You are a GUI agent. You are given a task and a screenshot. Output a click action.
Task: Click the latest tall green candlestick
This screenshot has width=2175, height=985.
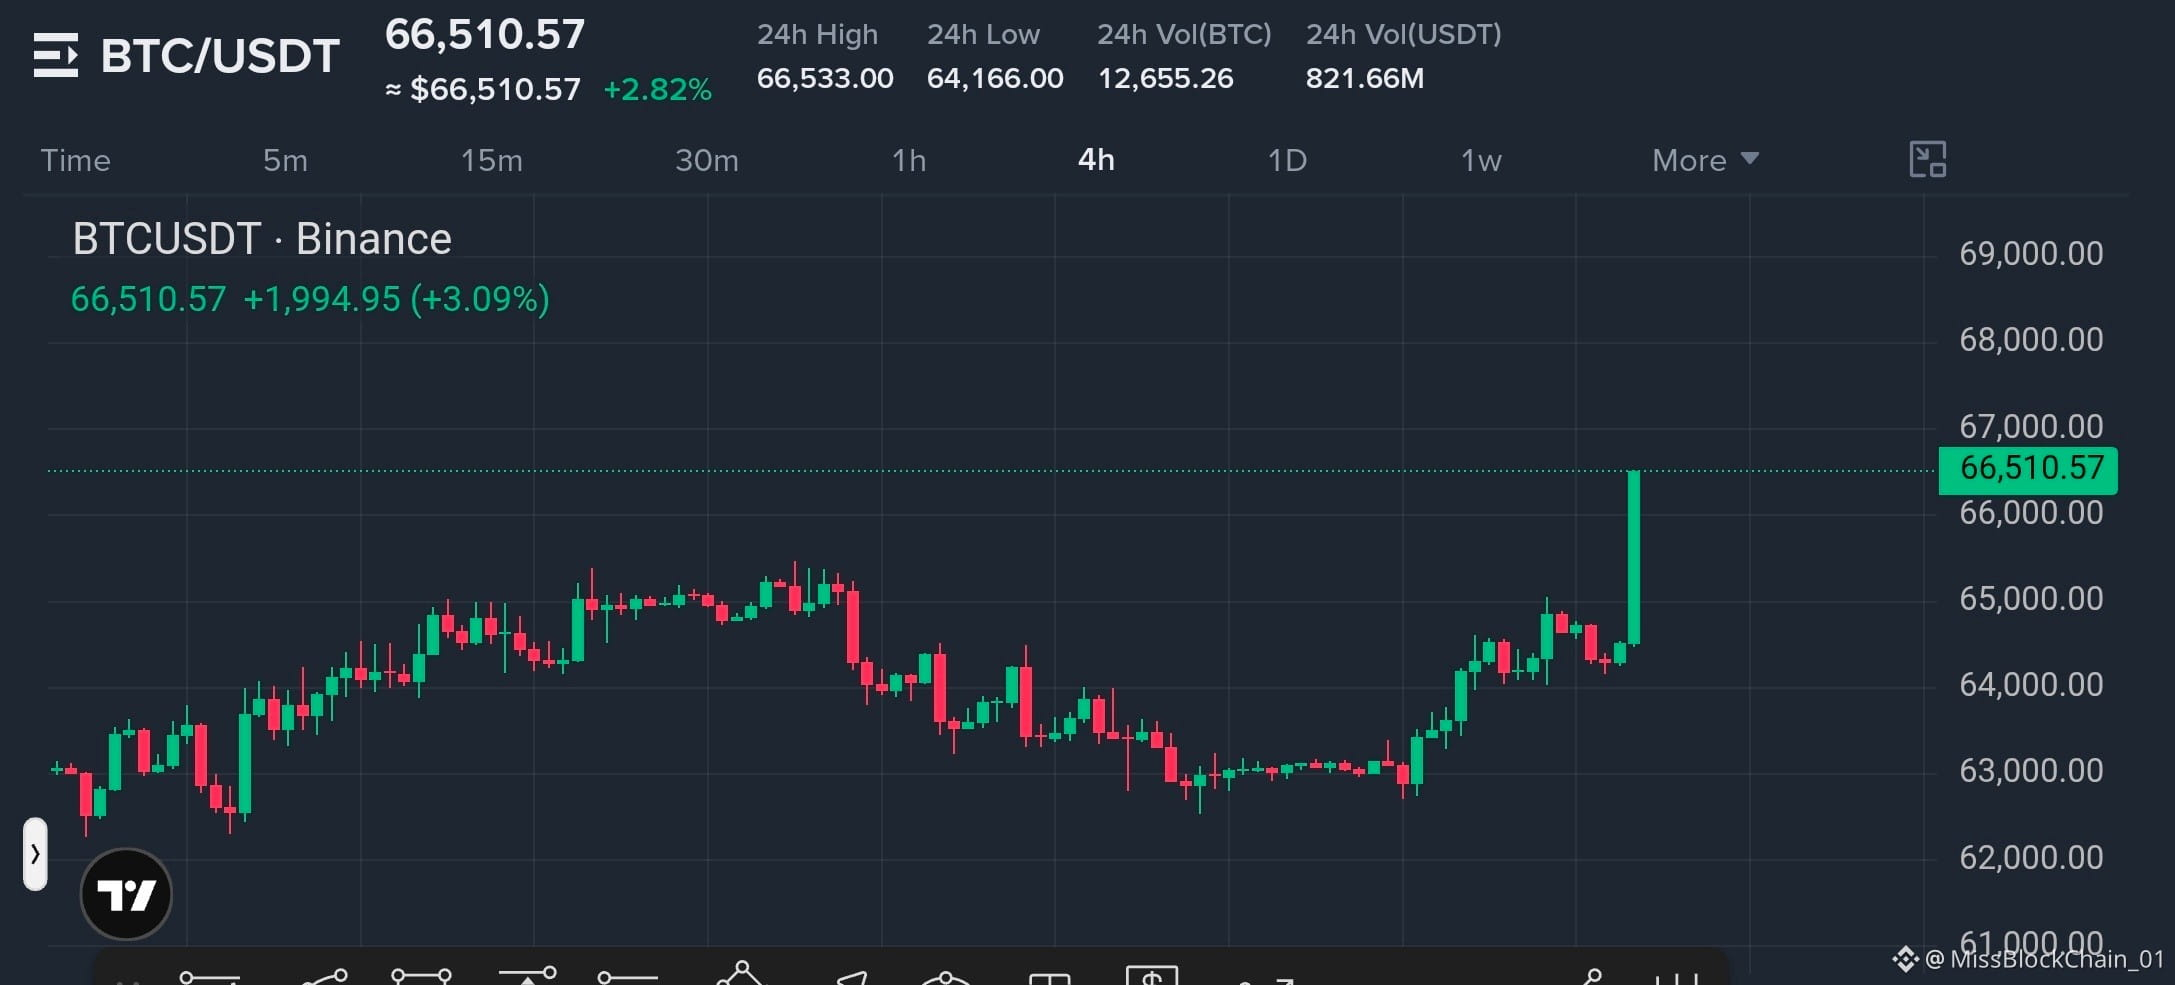click(1634, 557)
